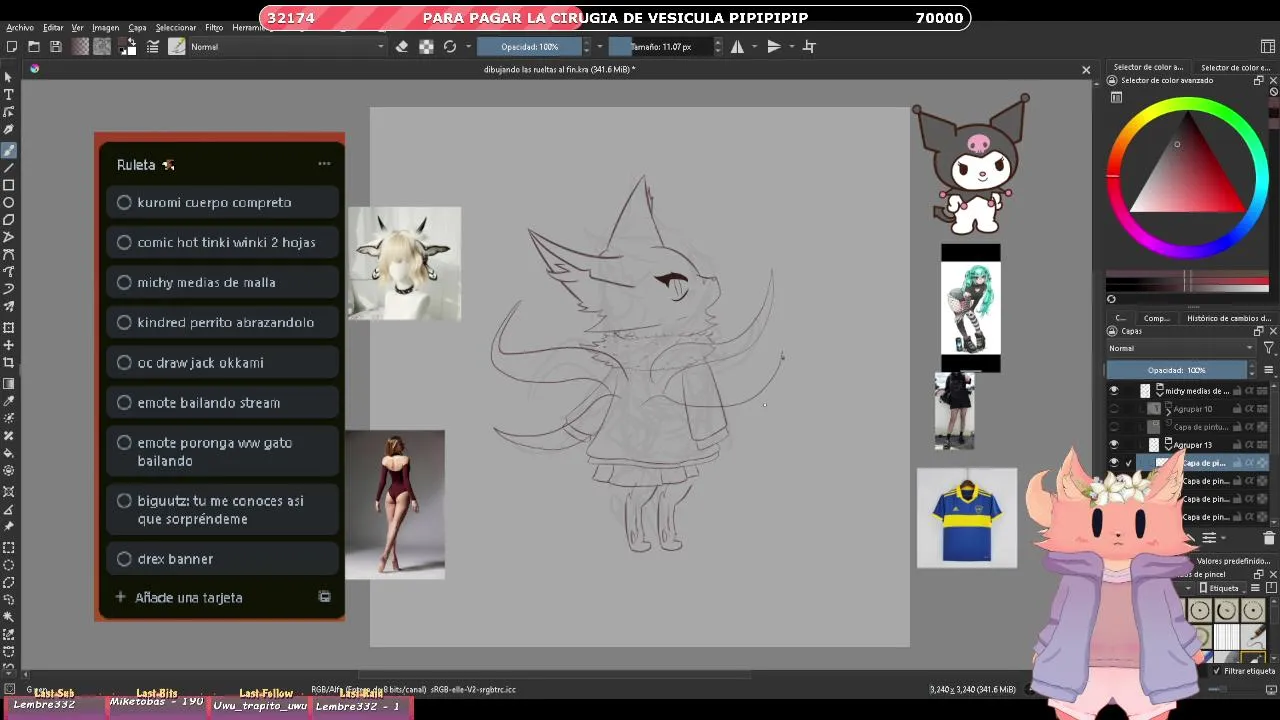The width and height of the screenshot is (1280, 720).
Task: Open vertical mirror options arrow
Action: [x=791, y=46]
